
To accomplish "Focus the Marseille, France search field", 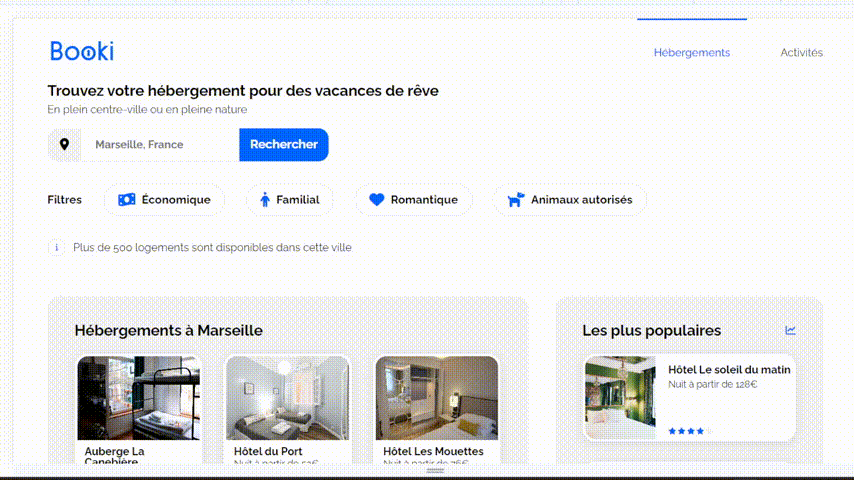I will coord(160,144).
